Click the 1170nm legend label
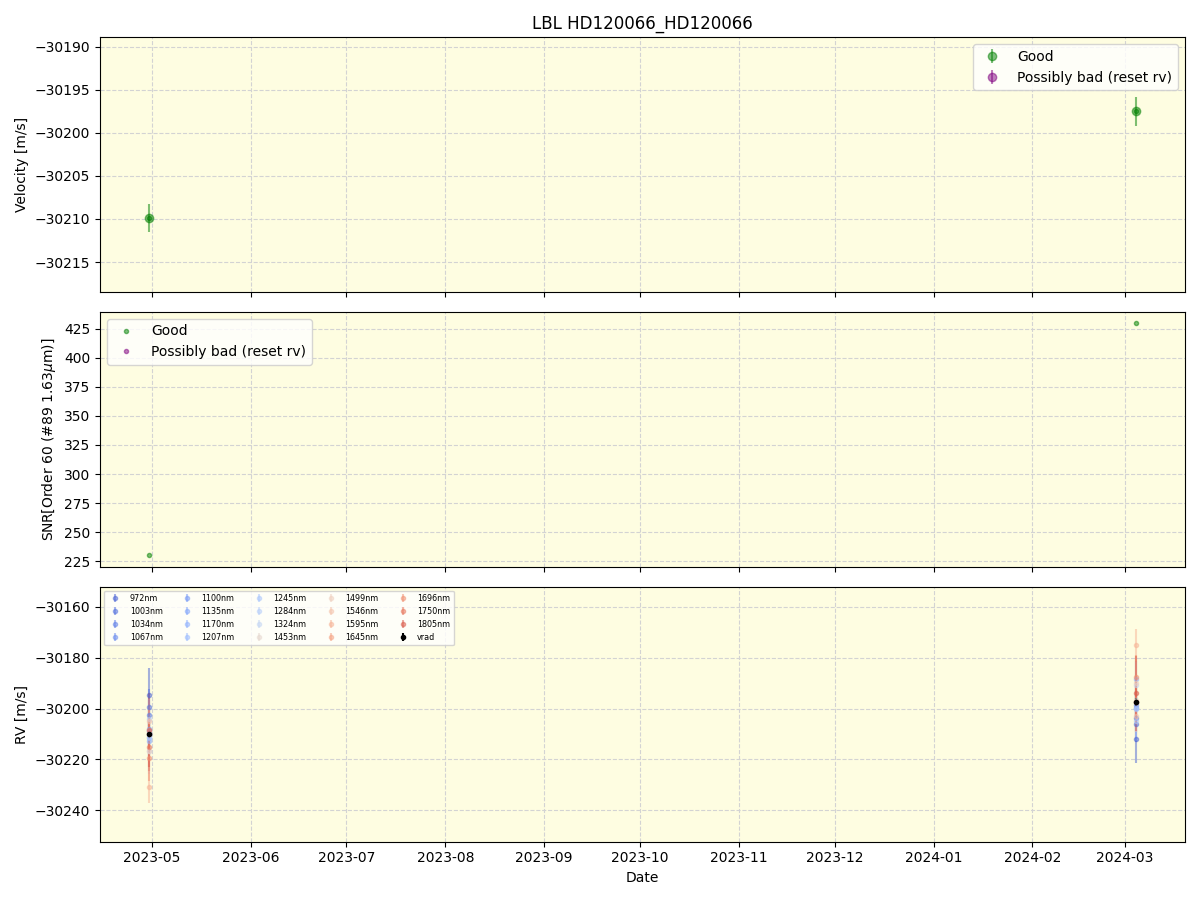Image resolution: width=1200 pixels, height=900 pixels. (218, 624)
